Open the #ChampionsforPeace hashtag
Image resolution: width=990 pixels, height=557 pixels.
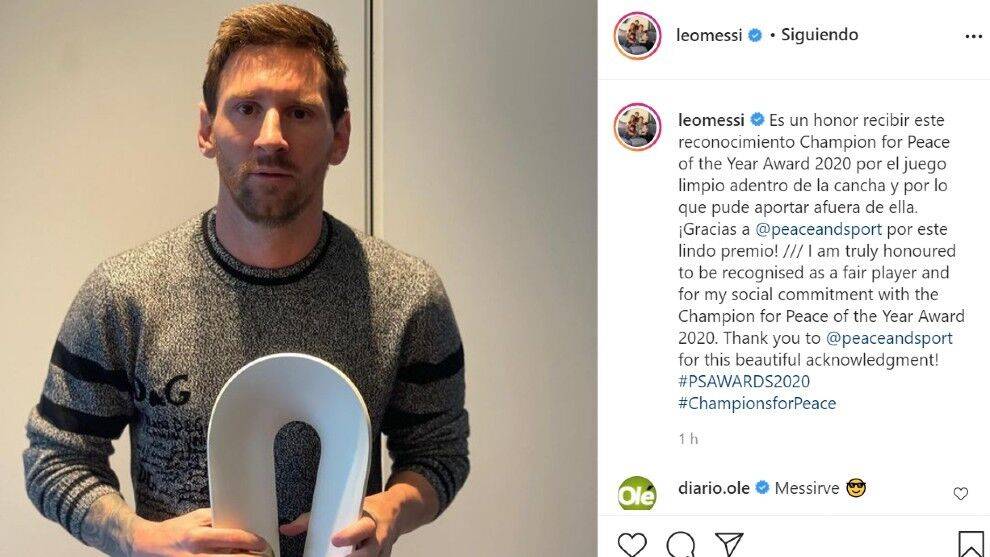coord(757,404)
